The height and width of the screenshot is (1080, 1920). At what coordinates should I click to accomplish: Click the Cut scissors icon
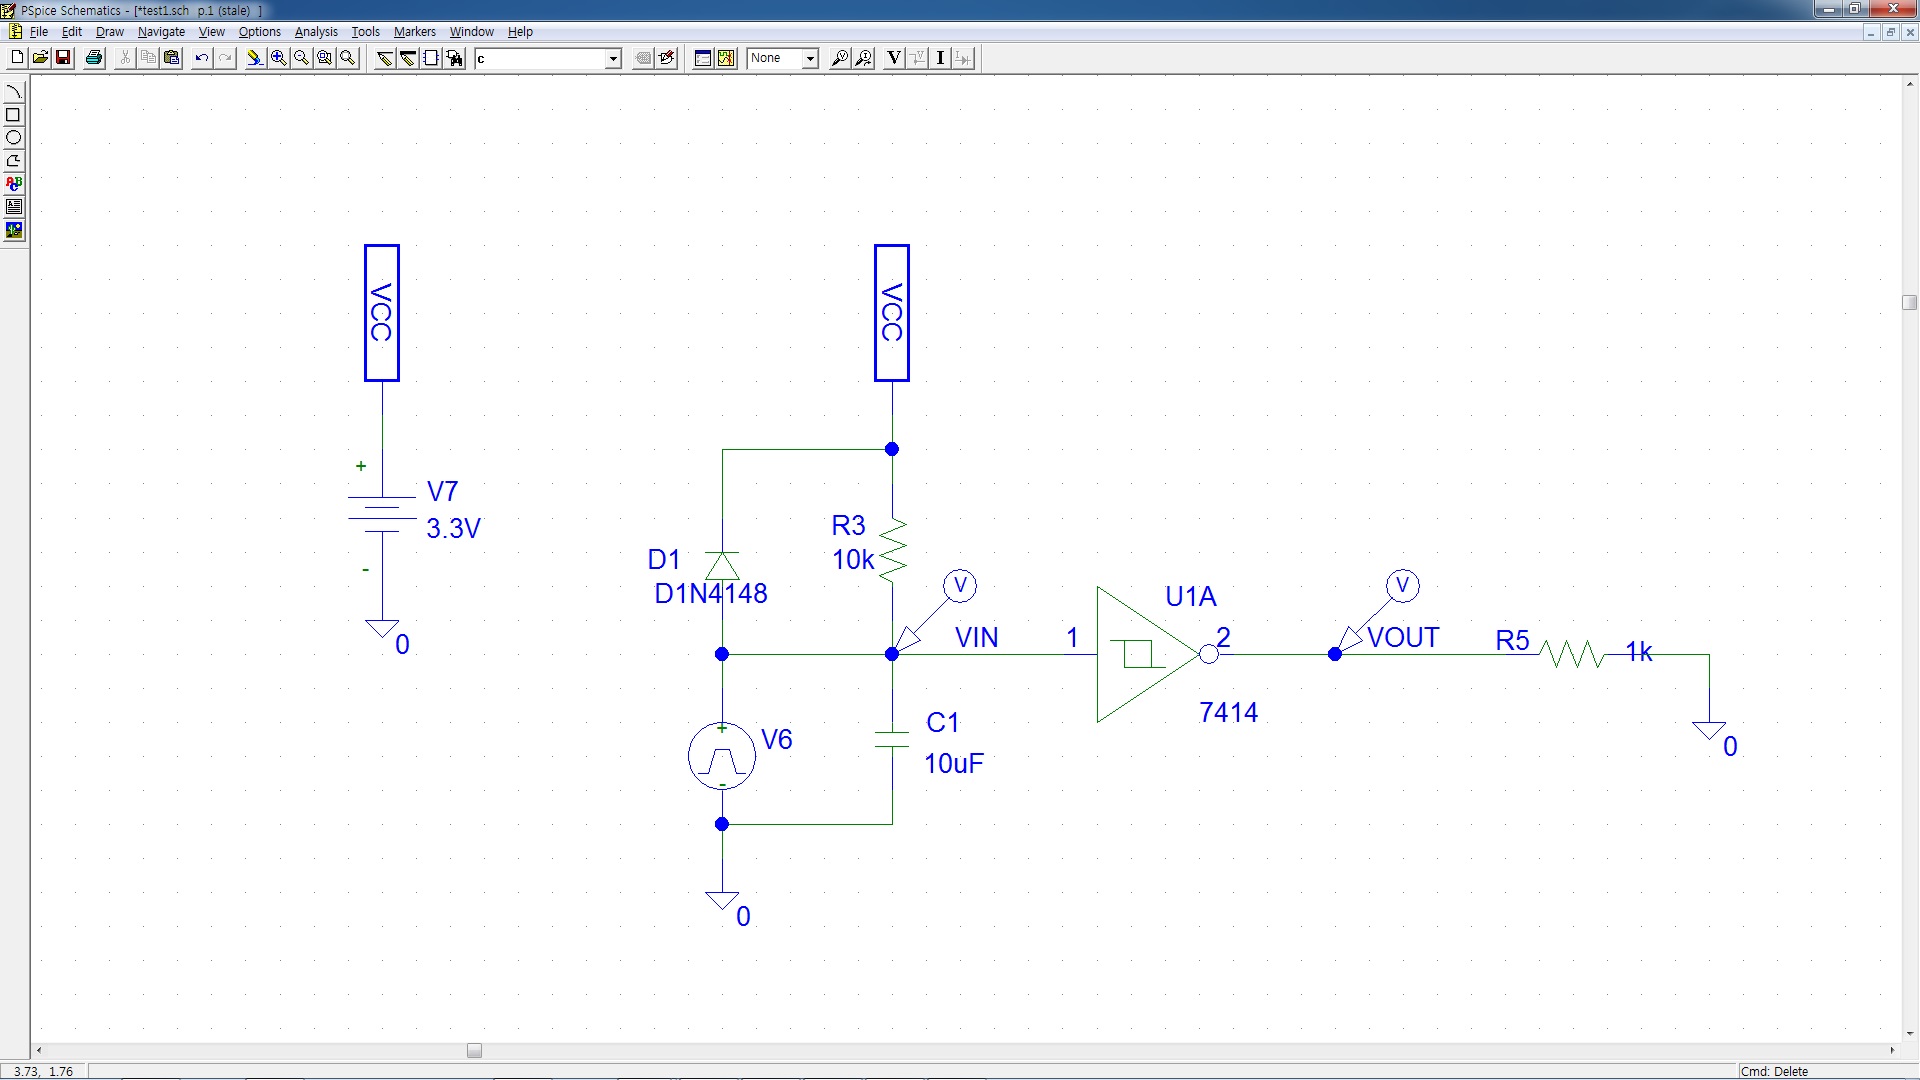[125, 58]
